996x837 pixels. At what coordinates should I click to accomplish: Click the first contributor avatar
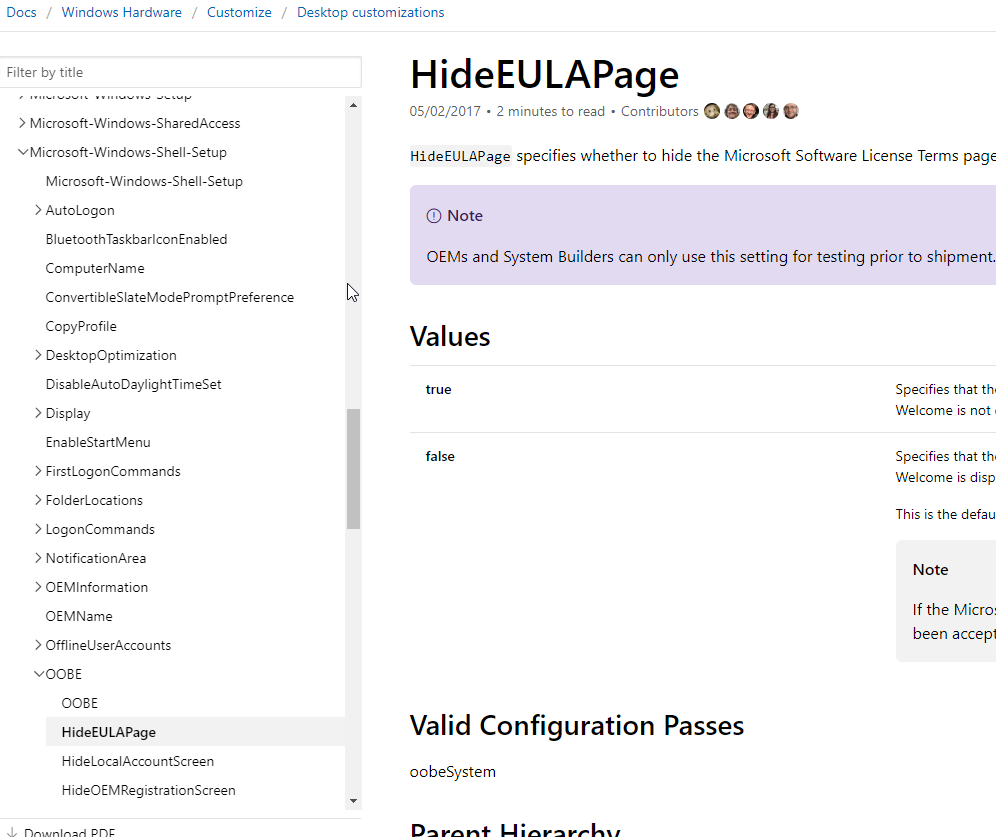pos(712,111)
